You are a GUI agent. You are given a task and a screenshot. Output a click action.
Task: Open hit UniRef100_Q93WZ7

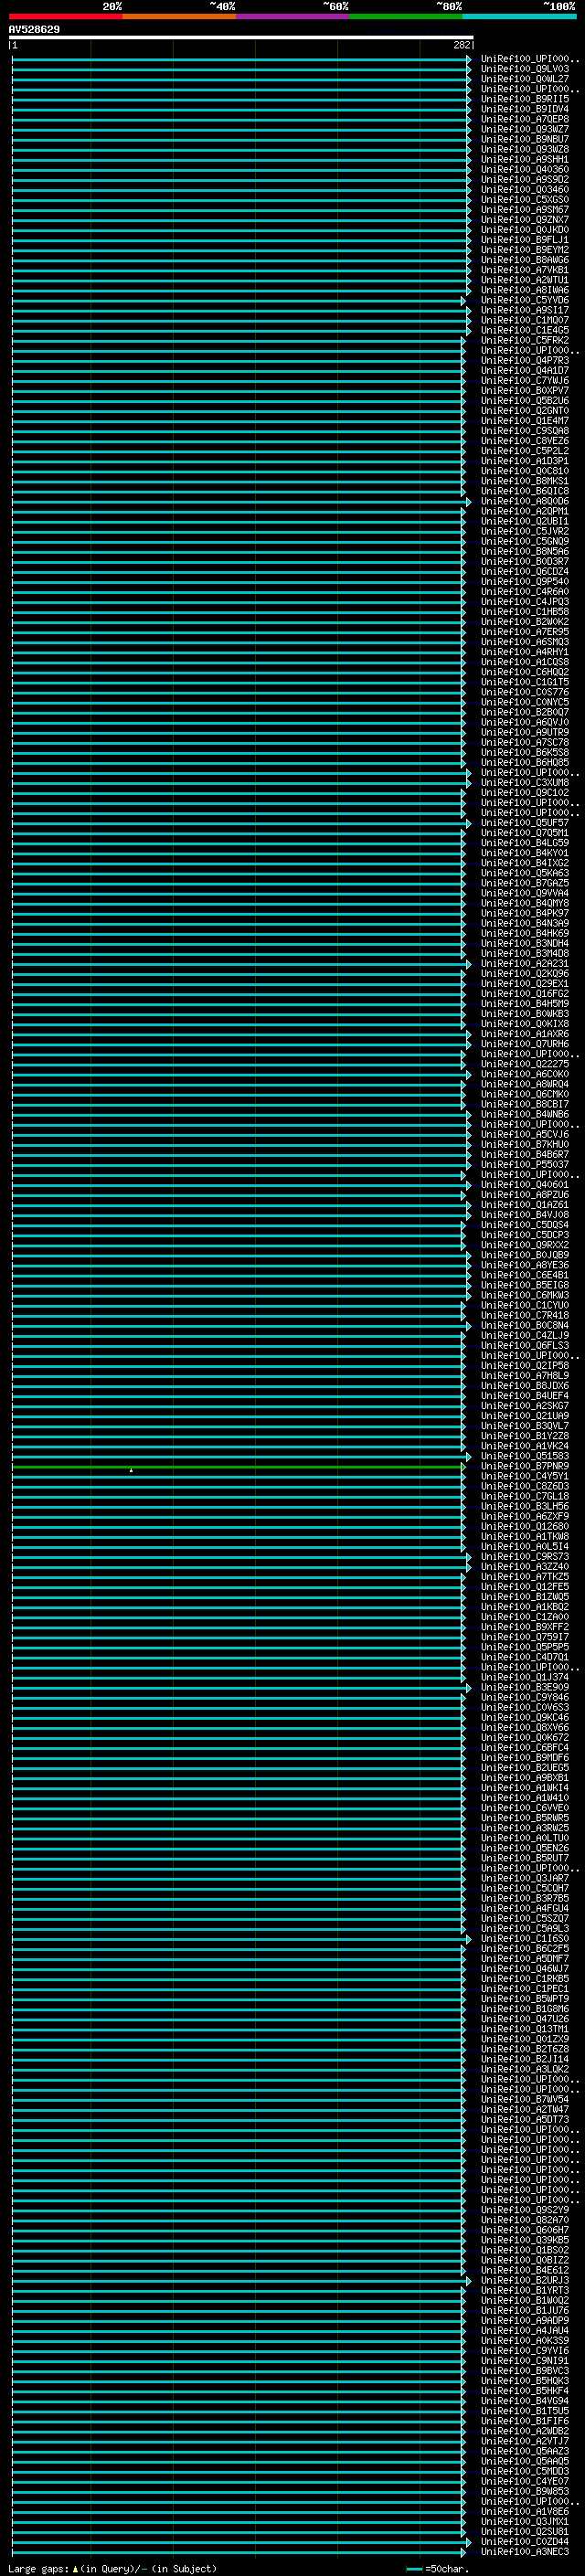(x=524, y=129)
